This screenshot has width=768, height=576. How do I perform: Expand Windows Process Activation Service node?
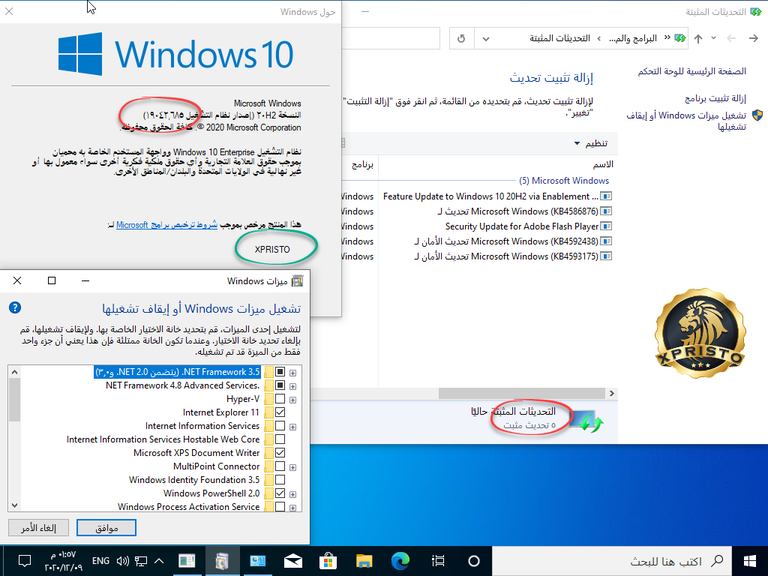tap(293, 508)
